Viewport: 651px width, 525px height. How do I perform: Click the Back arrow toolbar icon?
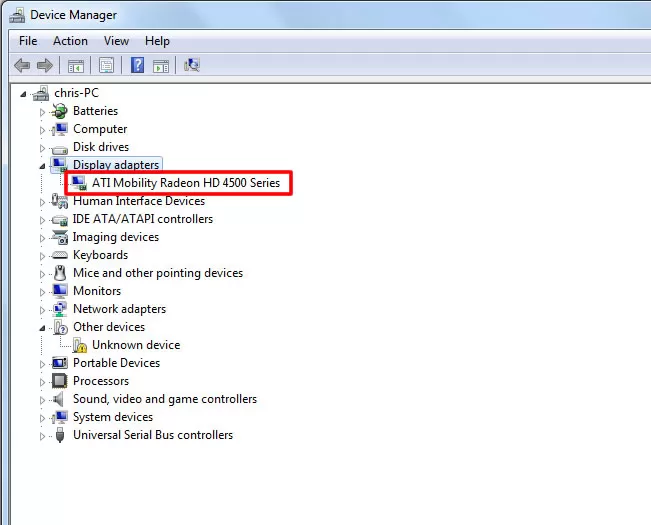coord(22,65)
